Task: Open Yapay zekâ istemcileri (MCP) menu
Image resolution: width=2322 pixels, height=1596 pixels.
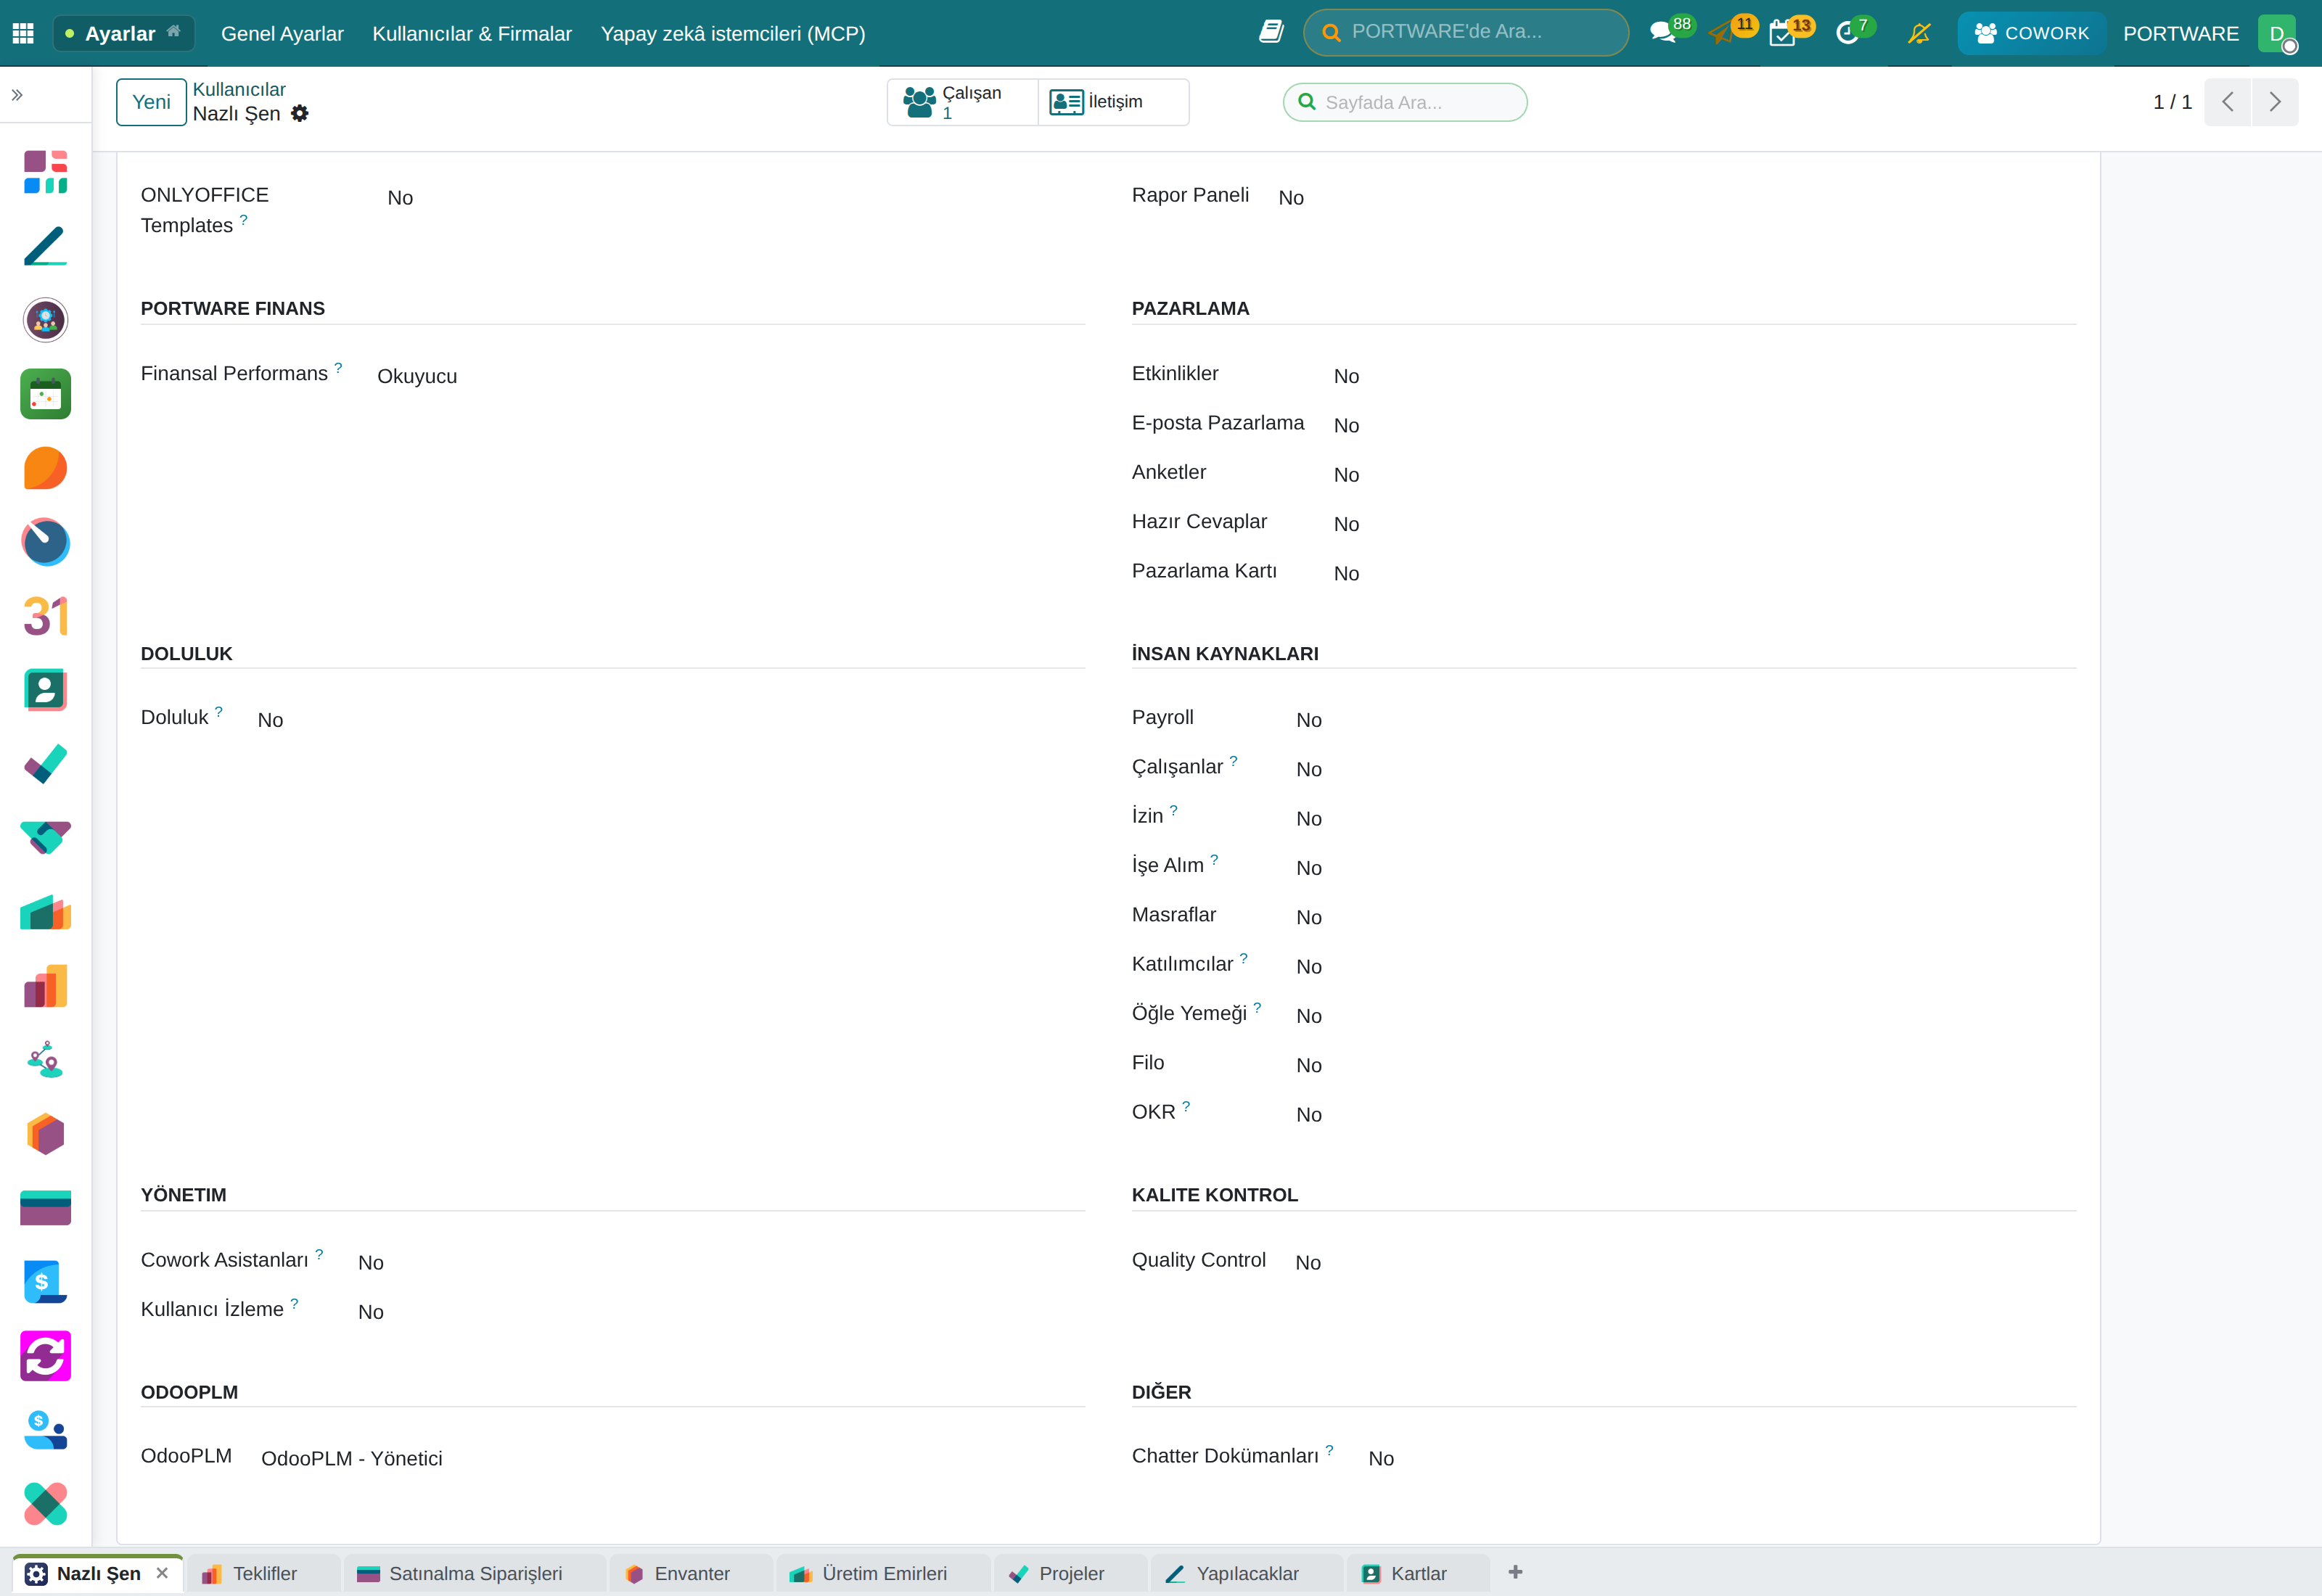Action: (733, 33)
